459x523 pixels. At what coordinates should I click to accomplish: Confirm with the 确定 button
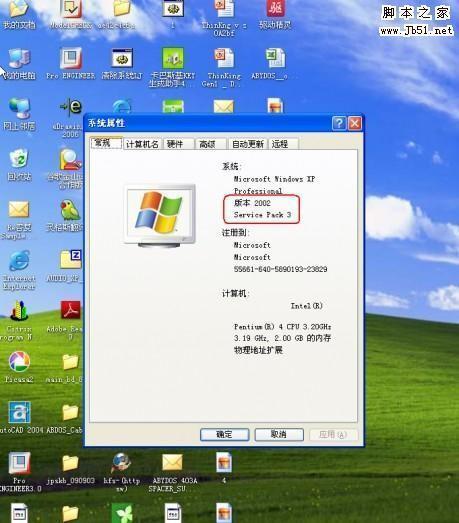click(224, 435)
